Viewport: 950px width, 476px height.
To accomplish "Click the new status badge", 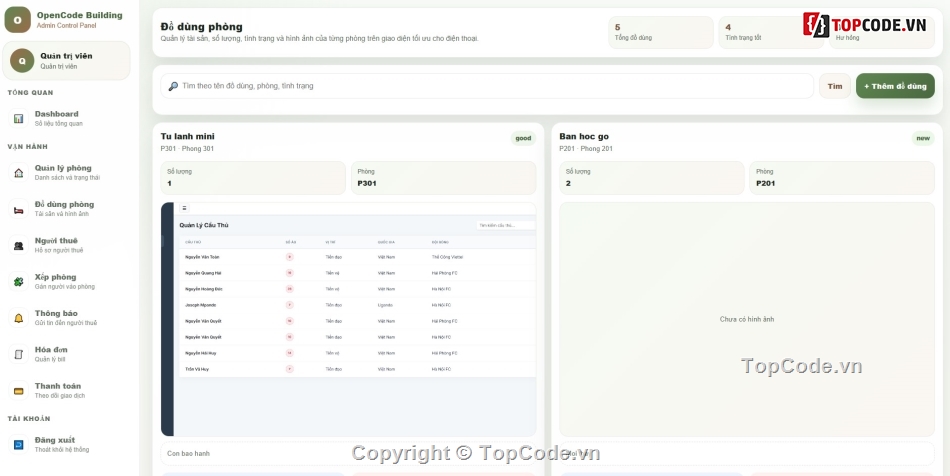I will click(923, 138).
